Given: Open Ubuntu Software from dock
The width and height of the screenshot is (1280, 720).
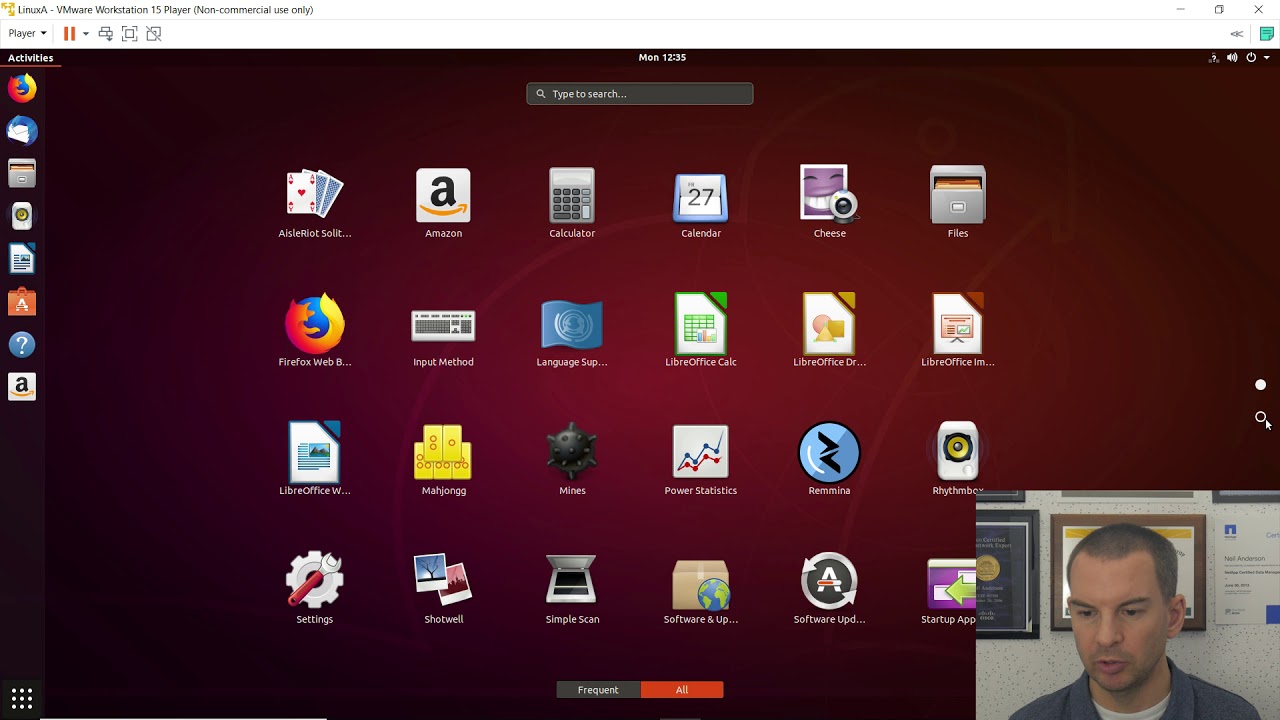Looking at the screenshot, I should [22, 302].
